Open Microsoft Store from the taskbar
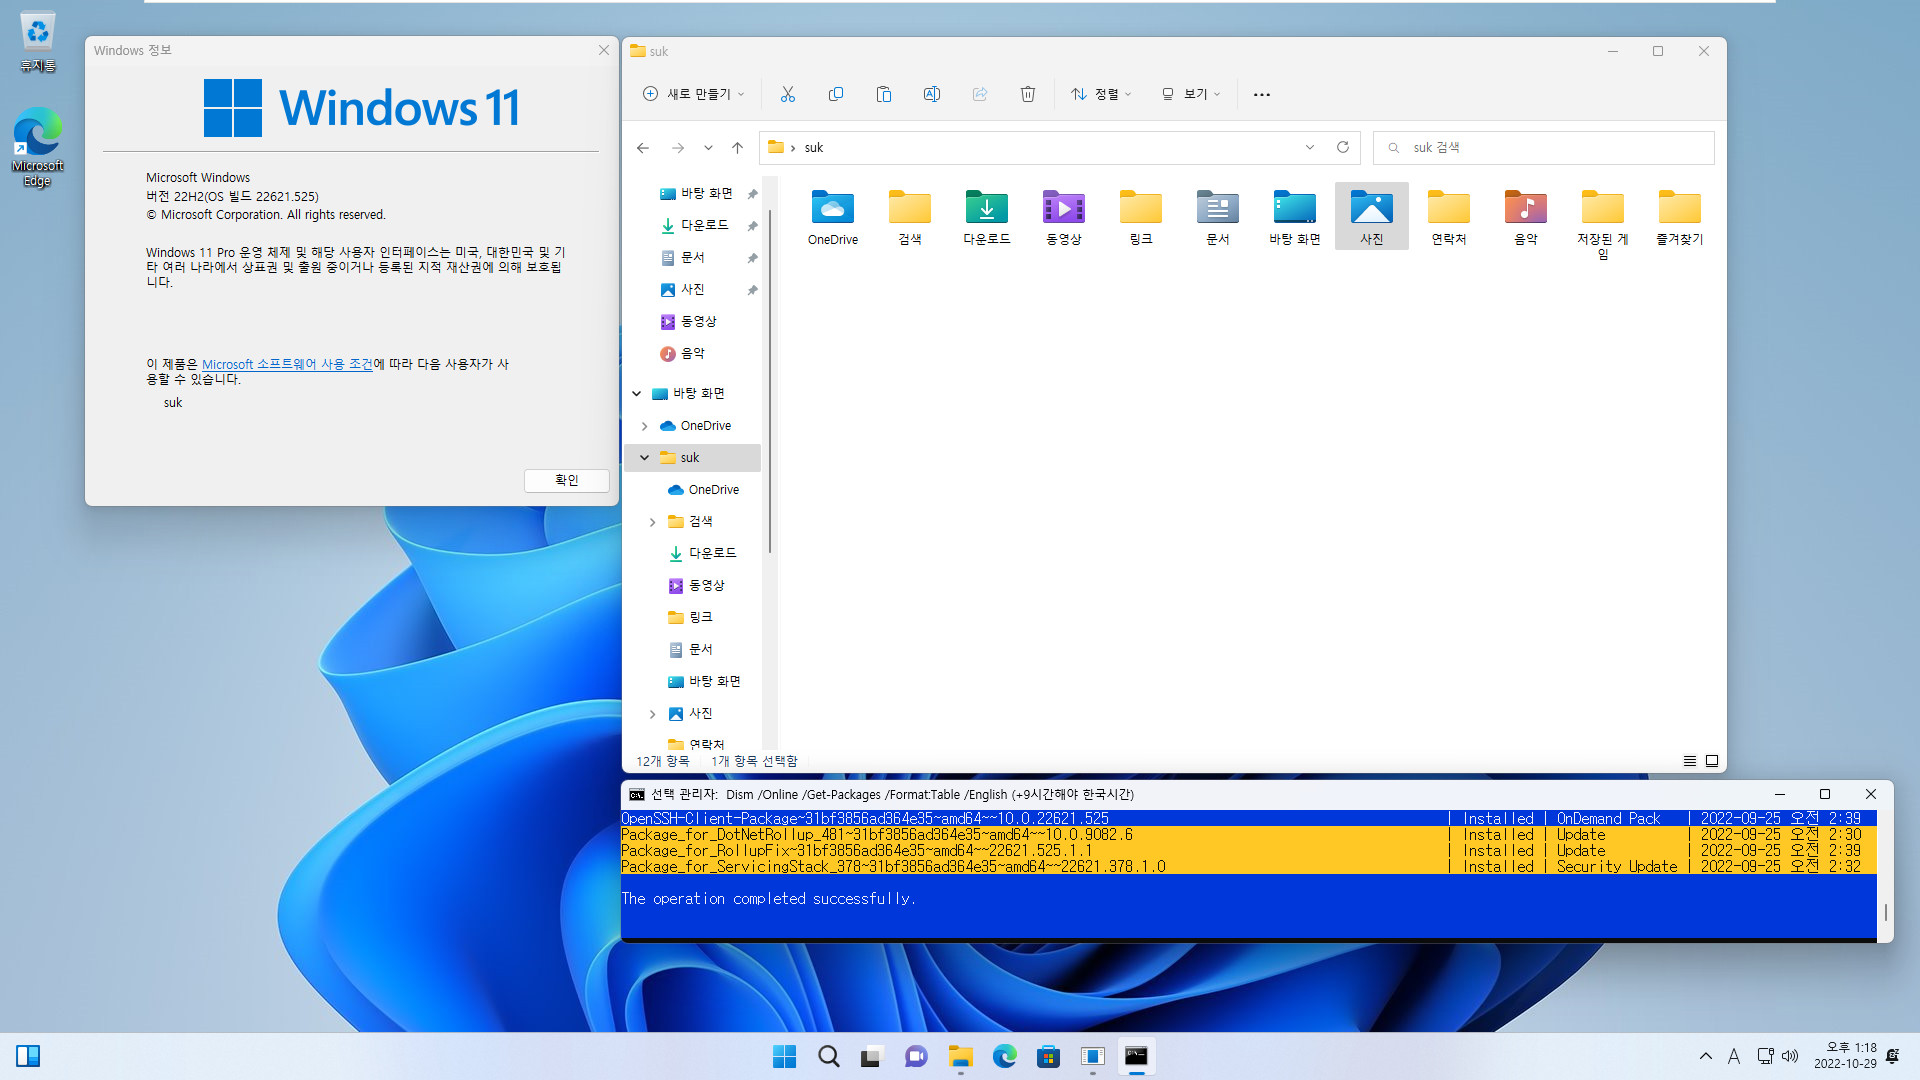1920x1080 pixels. coord(1048,1056)
